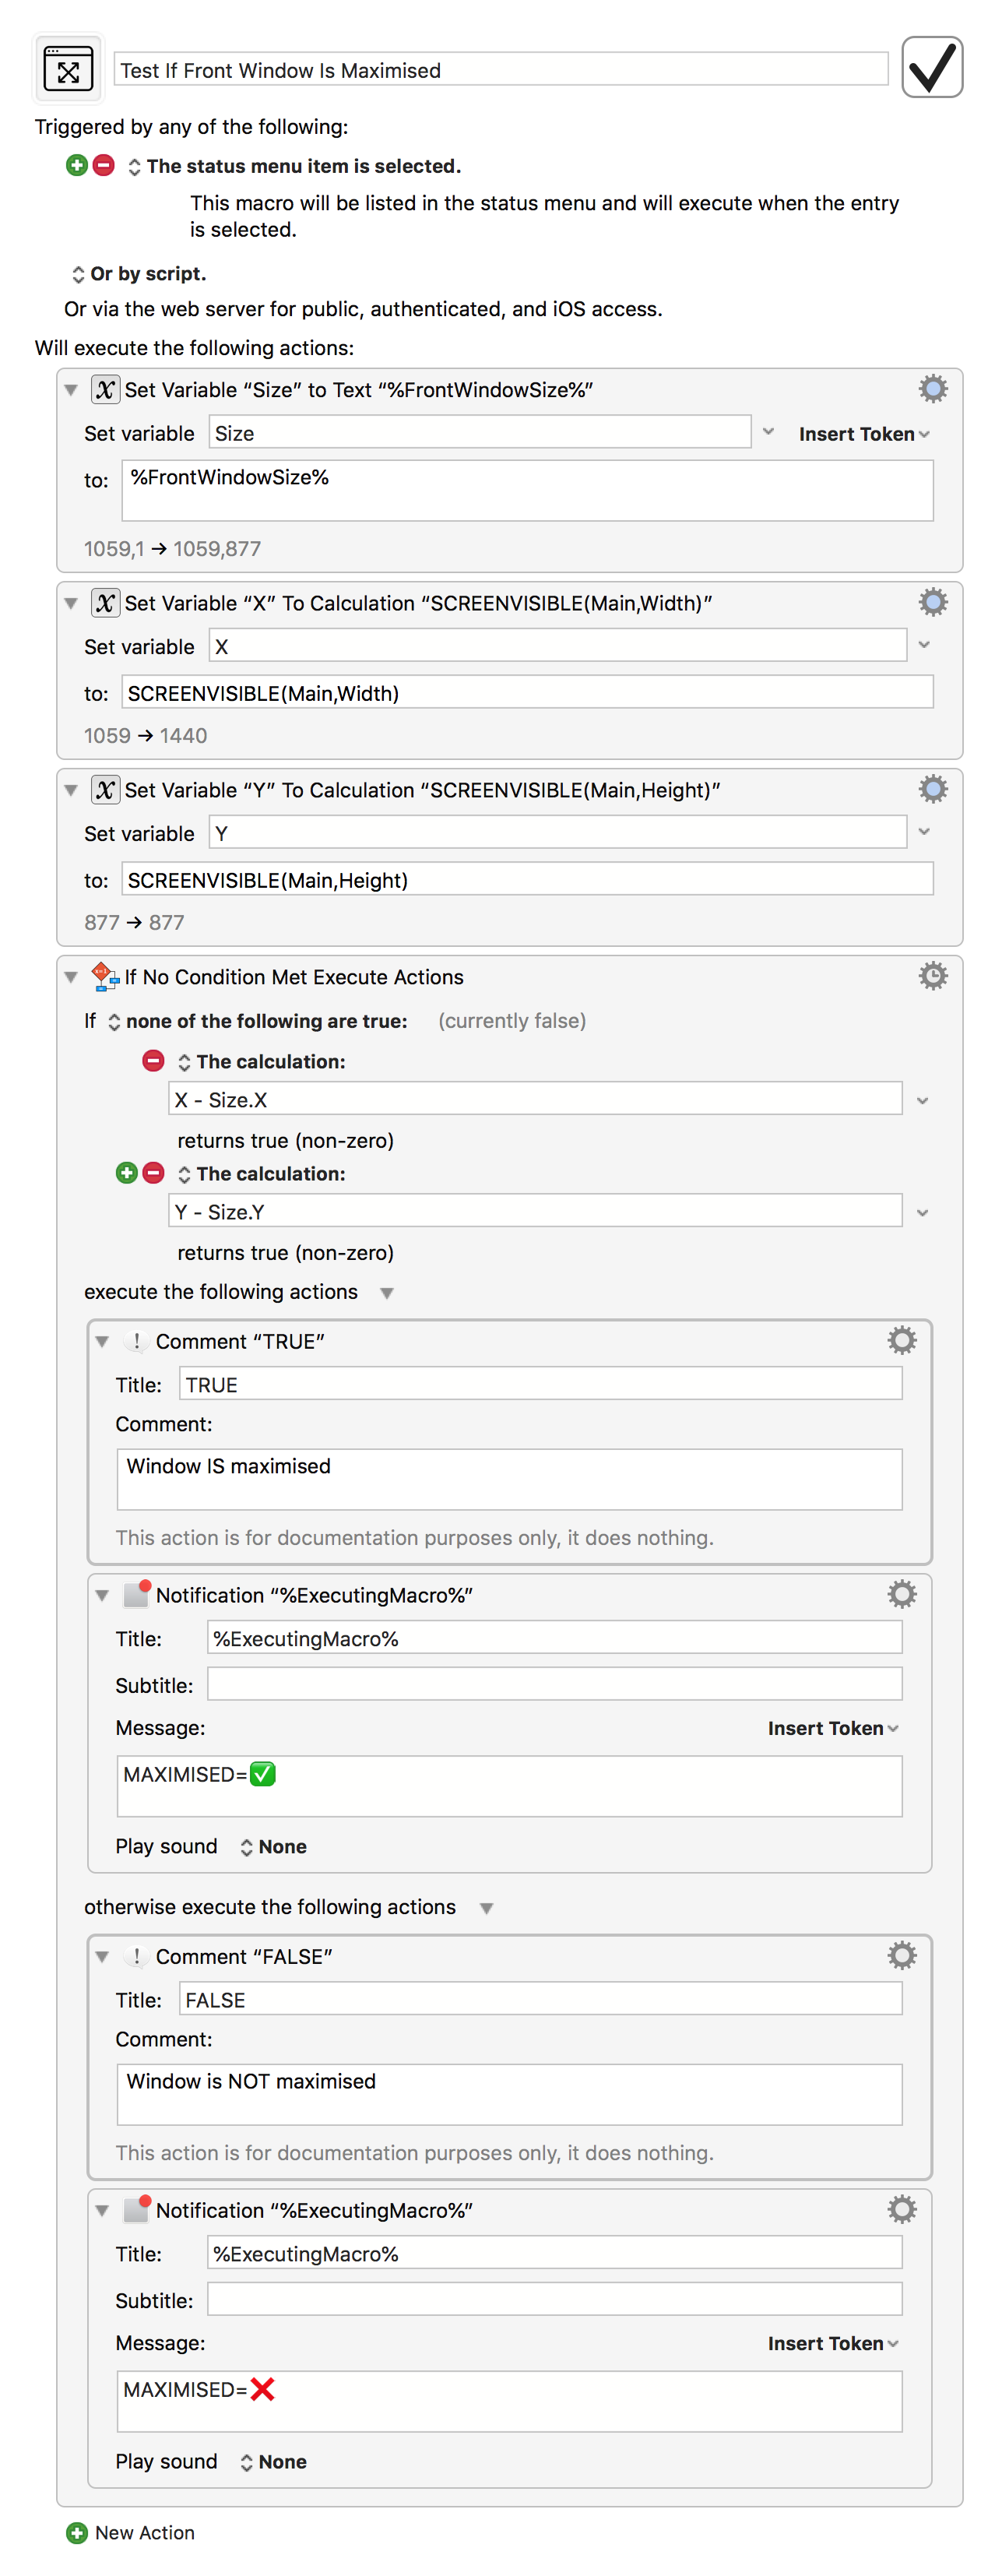Screen dimensions: 995x2576
Task: Open gear menu for If No Condition Met action
Action: pyautogui.click(x=932, y=976)
